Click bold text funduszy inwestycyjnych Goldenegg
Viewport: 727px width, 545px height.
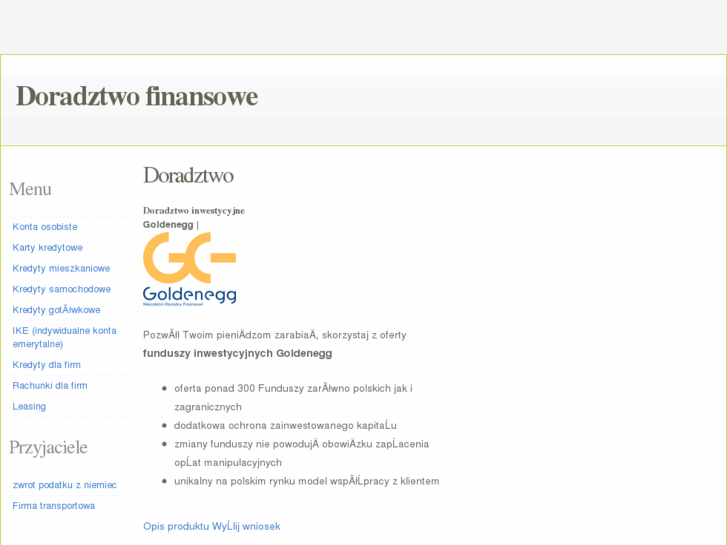[237, 353]
